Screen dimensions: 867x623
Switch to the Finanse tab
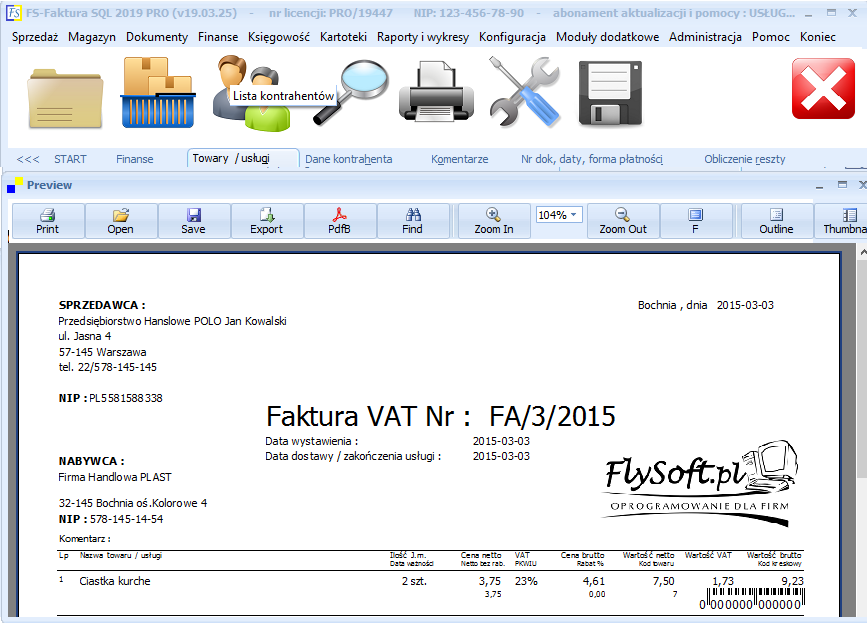[x=134, y=159]
